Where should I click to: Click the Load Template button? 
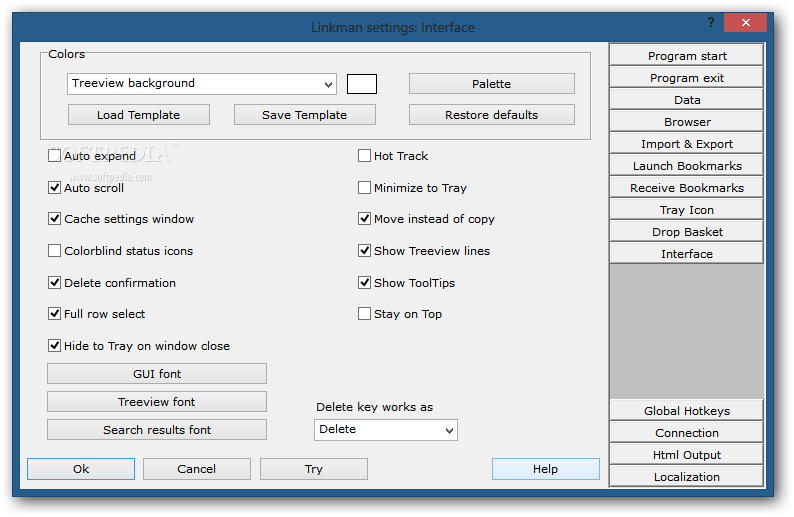click(139, 115)
